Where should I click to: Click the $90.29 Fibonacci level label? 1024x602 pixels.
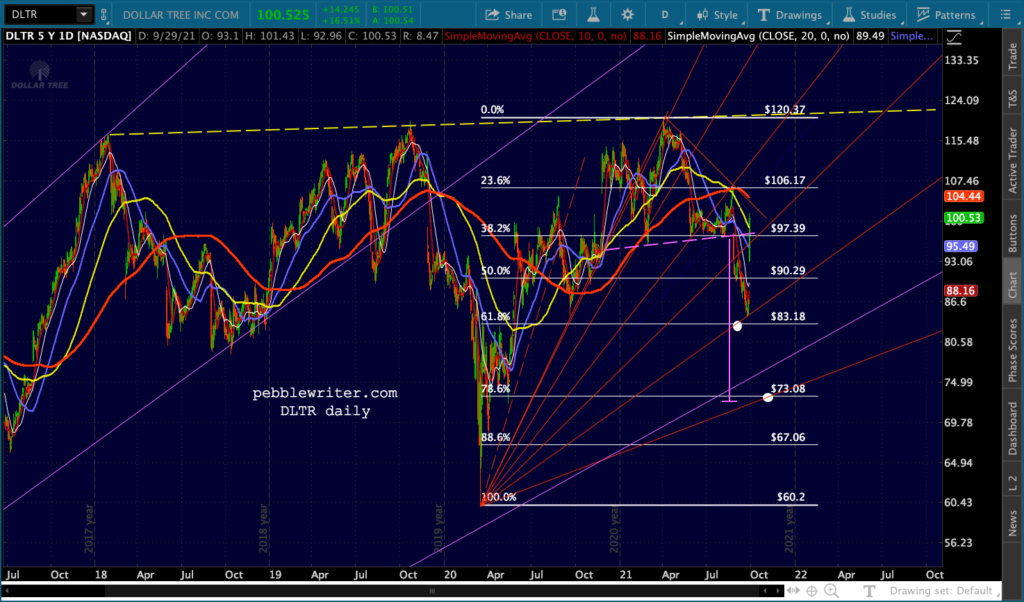click(788, 270)
